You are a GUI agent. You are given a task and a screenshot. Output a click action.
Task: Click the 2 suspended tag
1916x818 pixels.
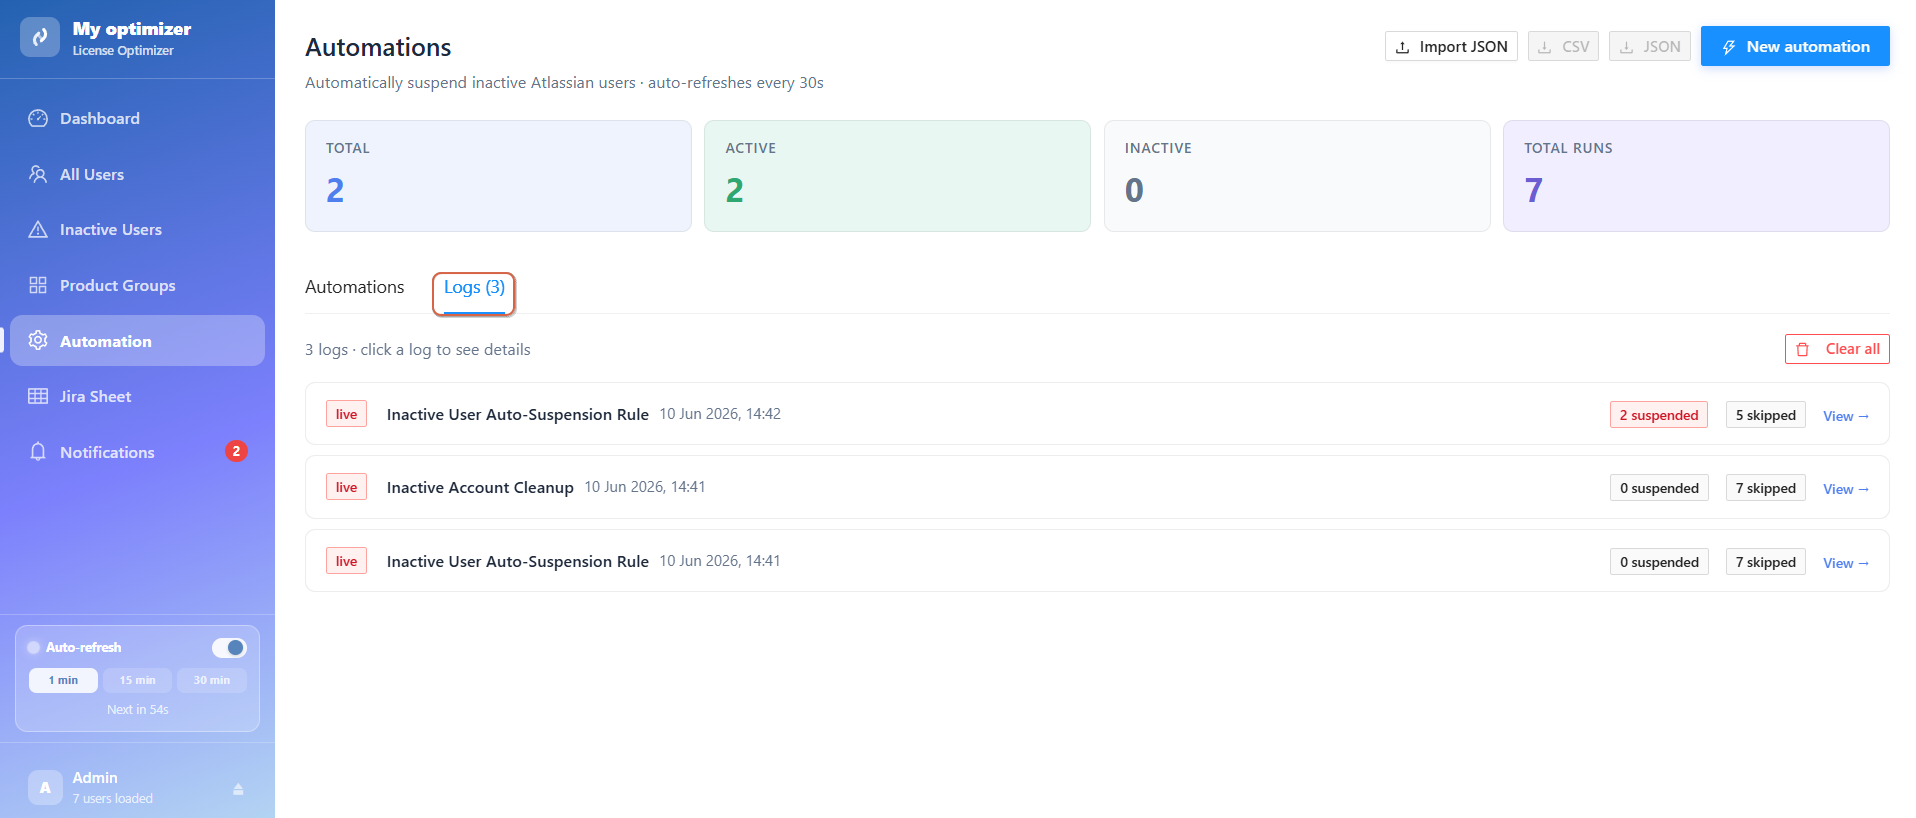(1659, 415)
